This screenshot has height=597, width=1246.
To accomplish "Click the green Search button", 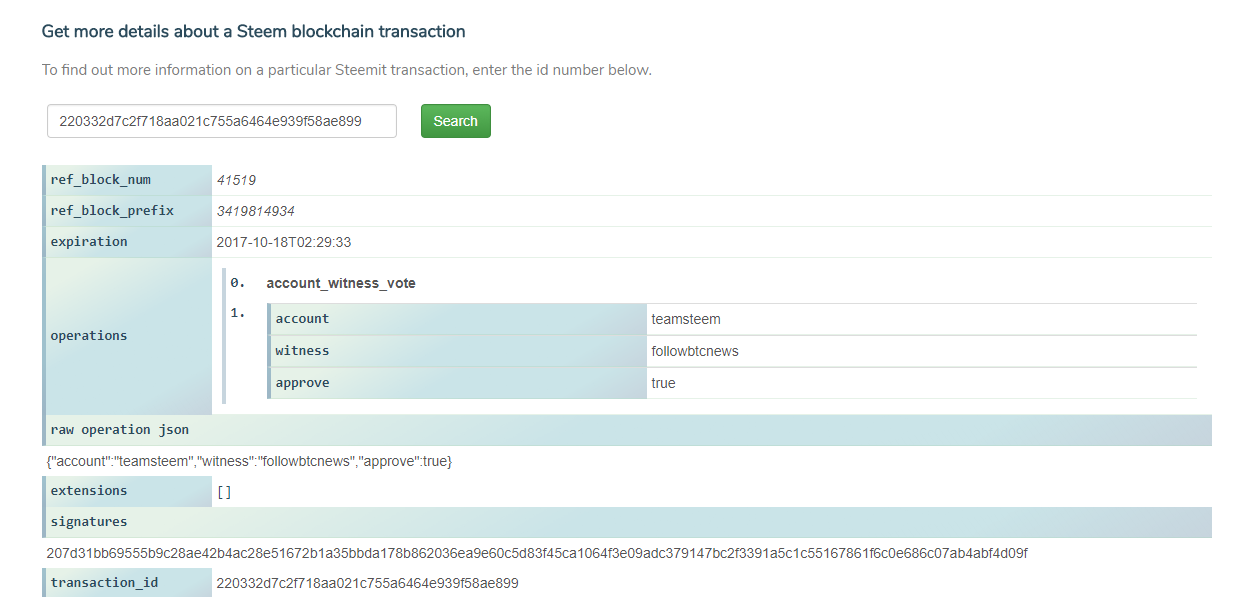I will pos(455,121).
